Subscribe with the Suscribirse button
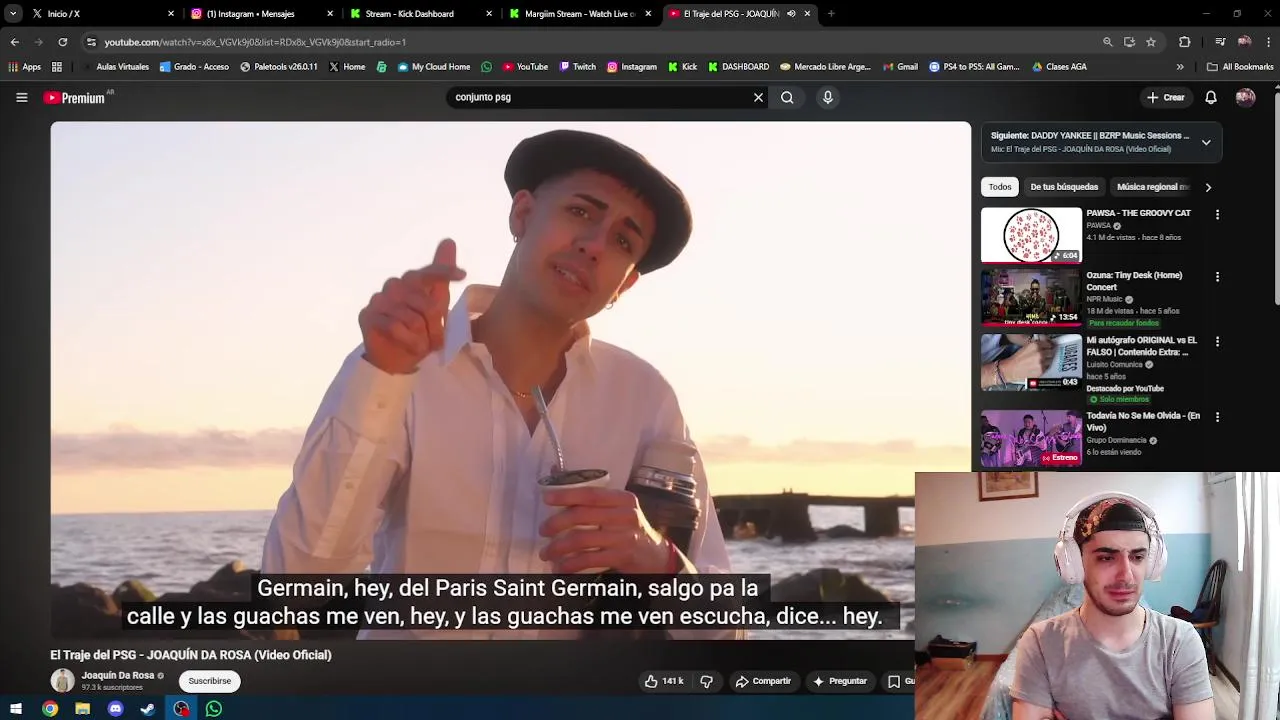 (210, 681)
